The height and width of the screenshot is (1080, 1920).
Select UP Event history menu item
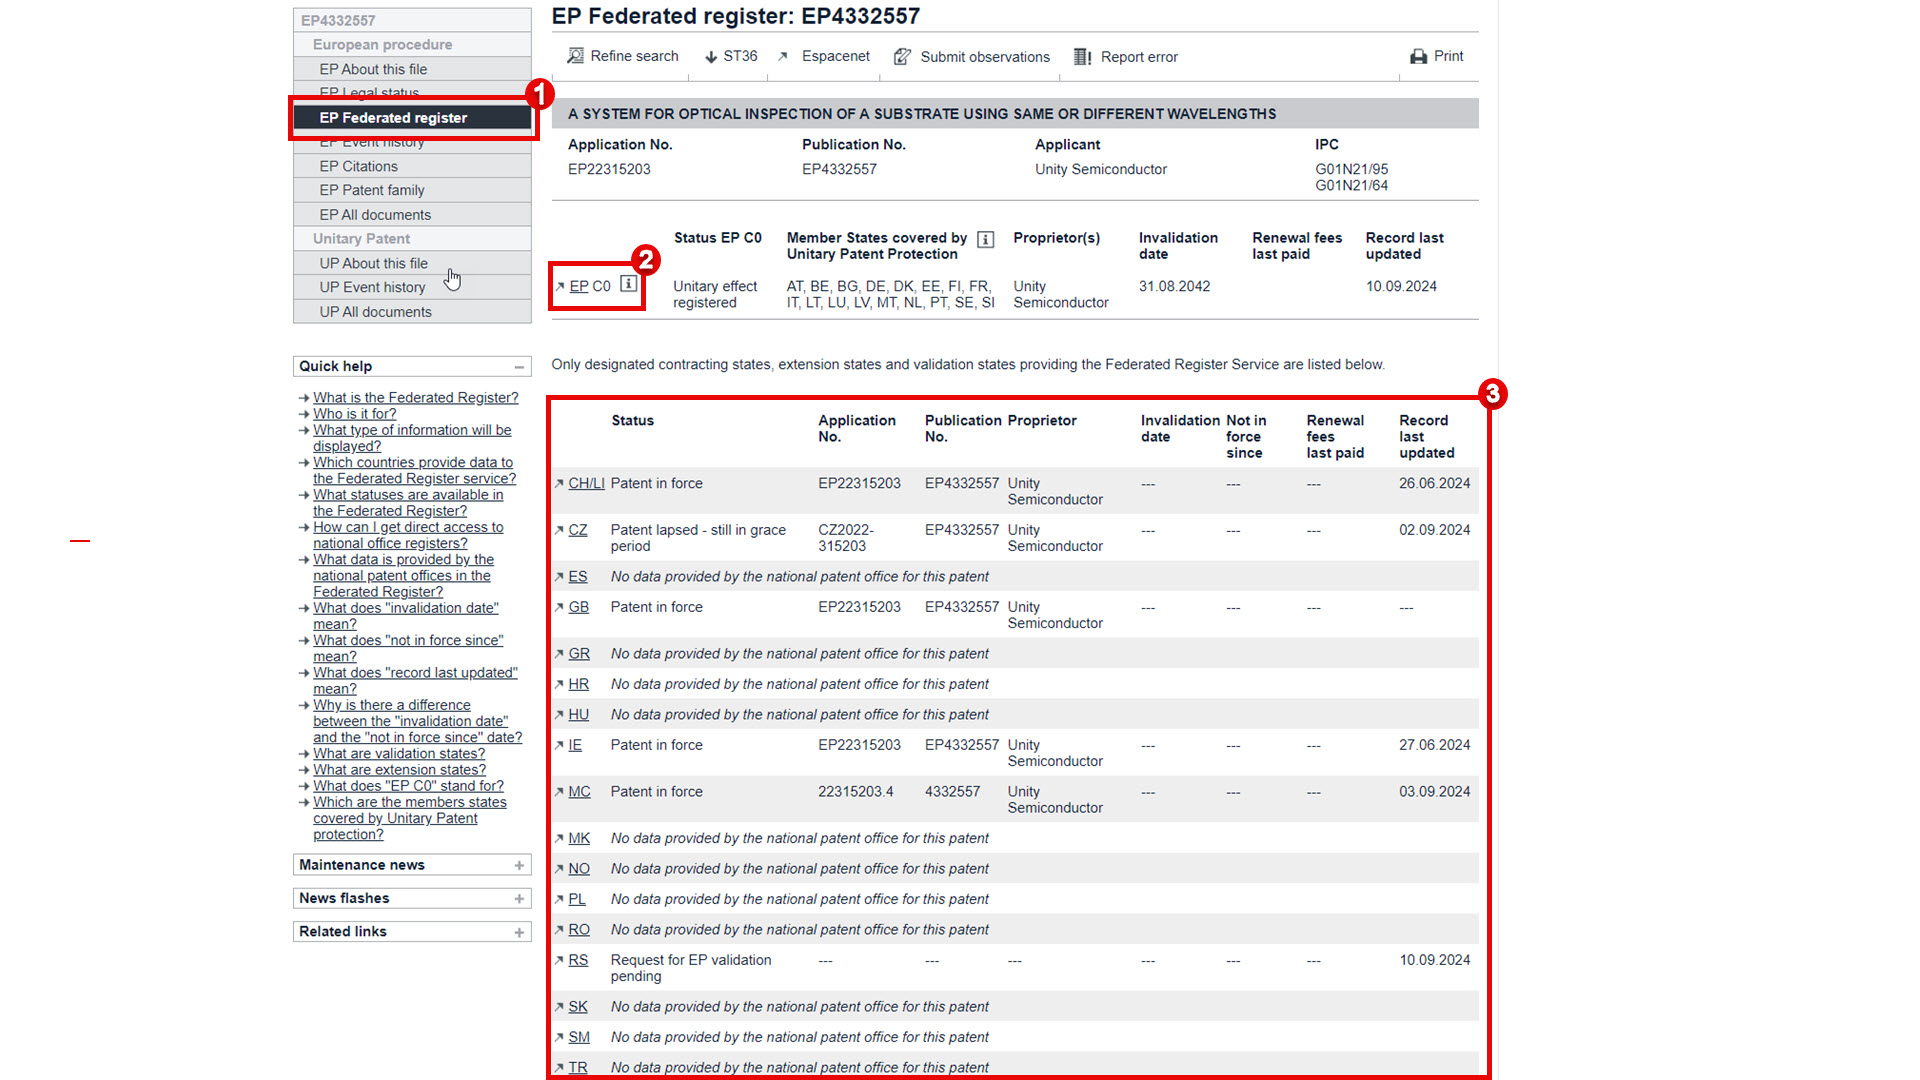pos(372,287)
